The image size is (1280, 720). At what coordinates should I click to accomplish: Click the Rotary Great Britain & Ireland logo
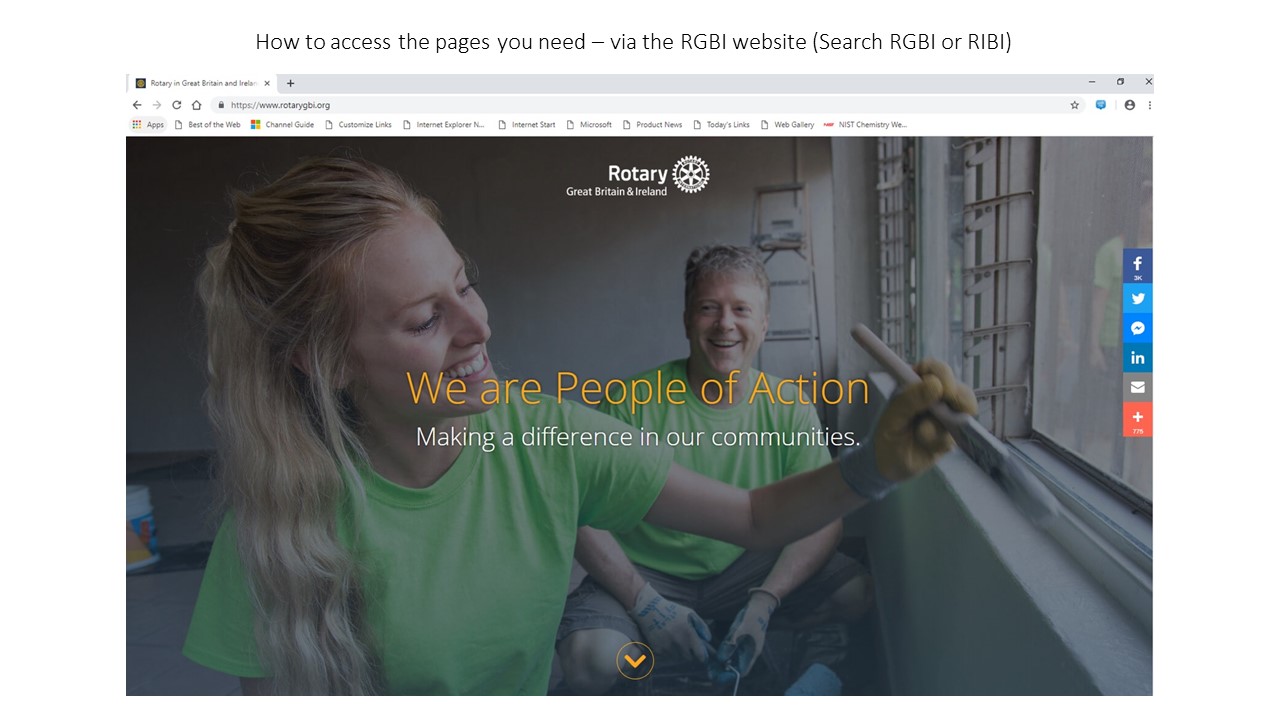[638, 176]
